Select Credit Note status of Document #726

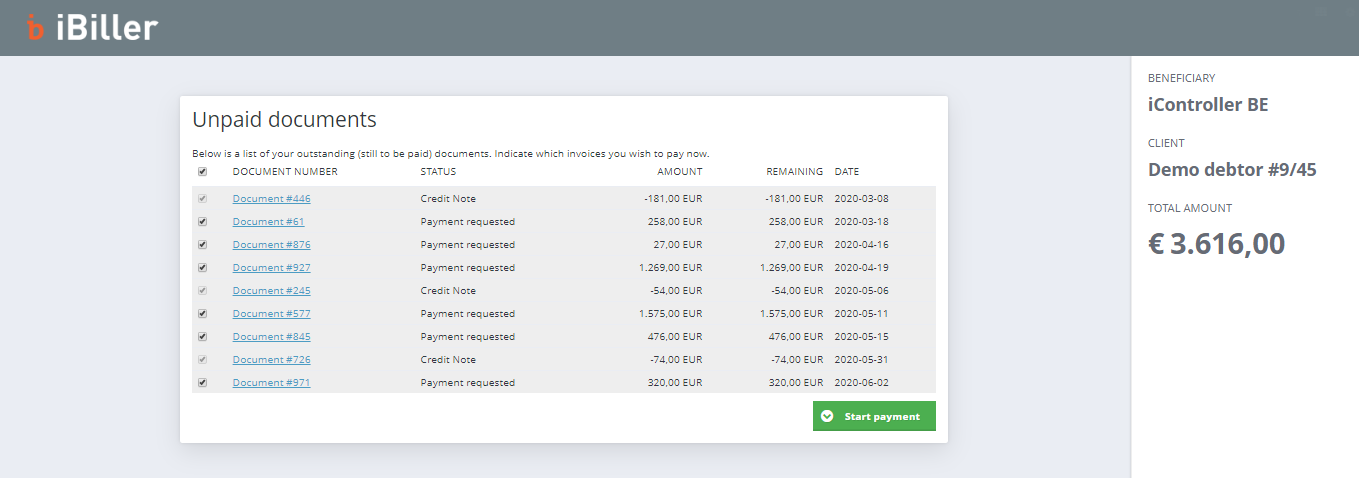click(x=448, y=359)
